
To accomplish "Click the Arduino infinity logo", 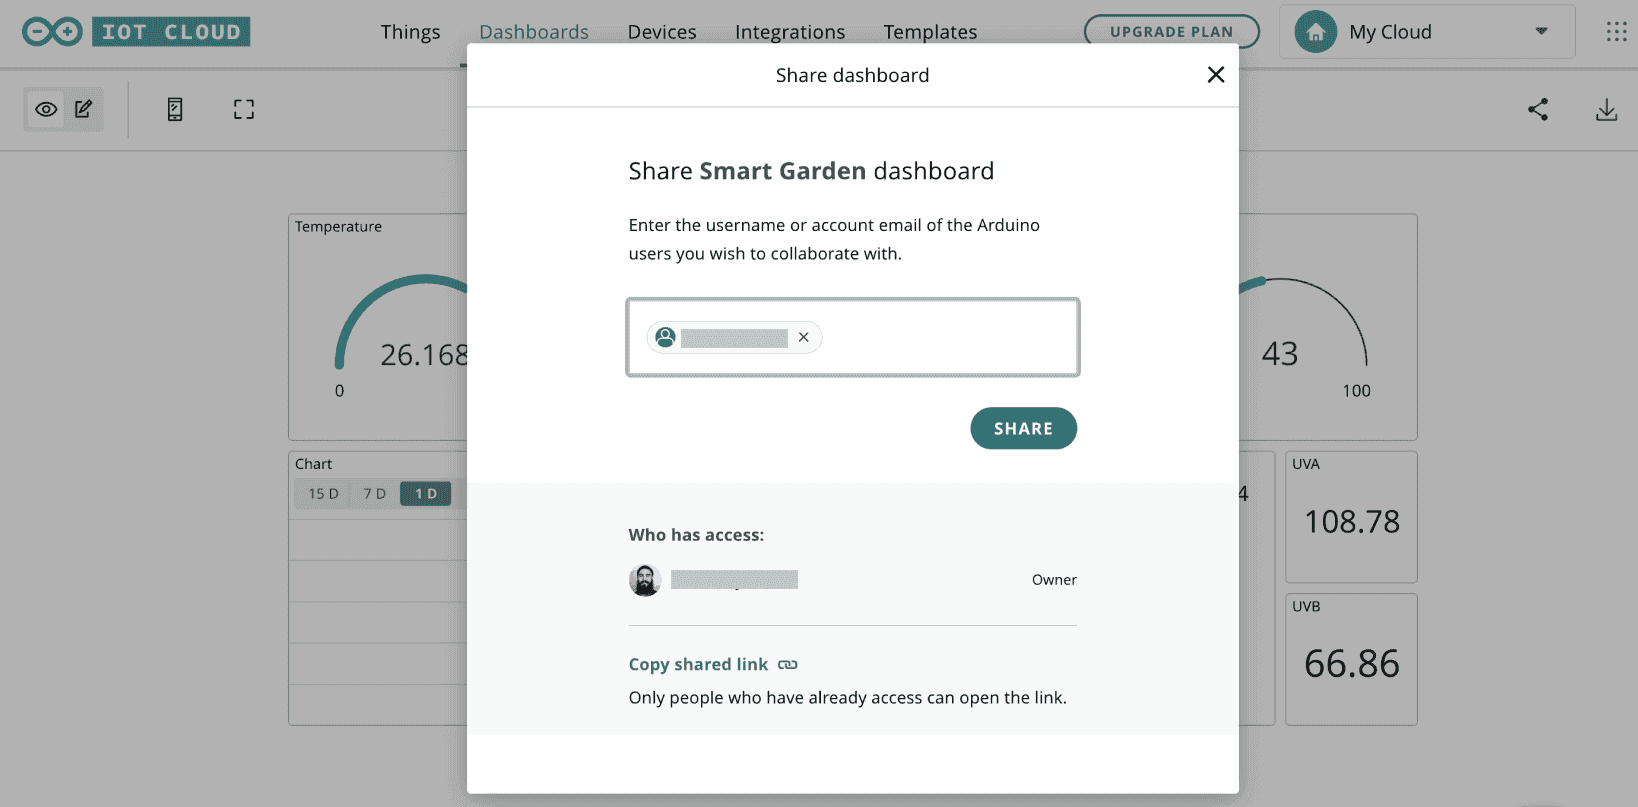I will pos(52,32).
